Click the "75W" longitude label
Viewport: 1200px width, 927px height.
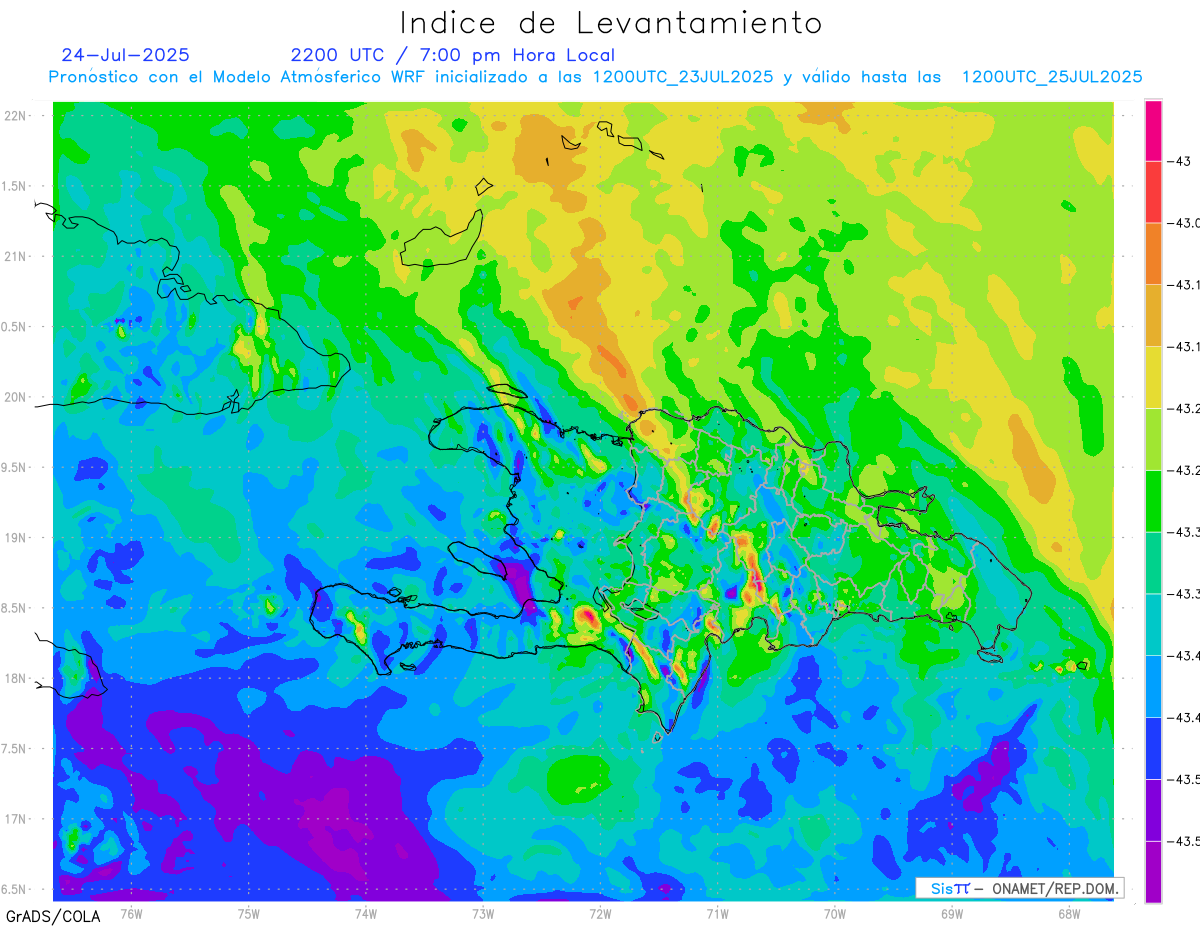[249, 913]
